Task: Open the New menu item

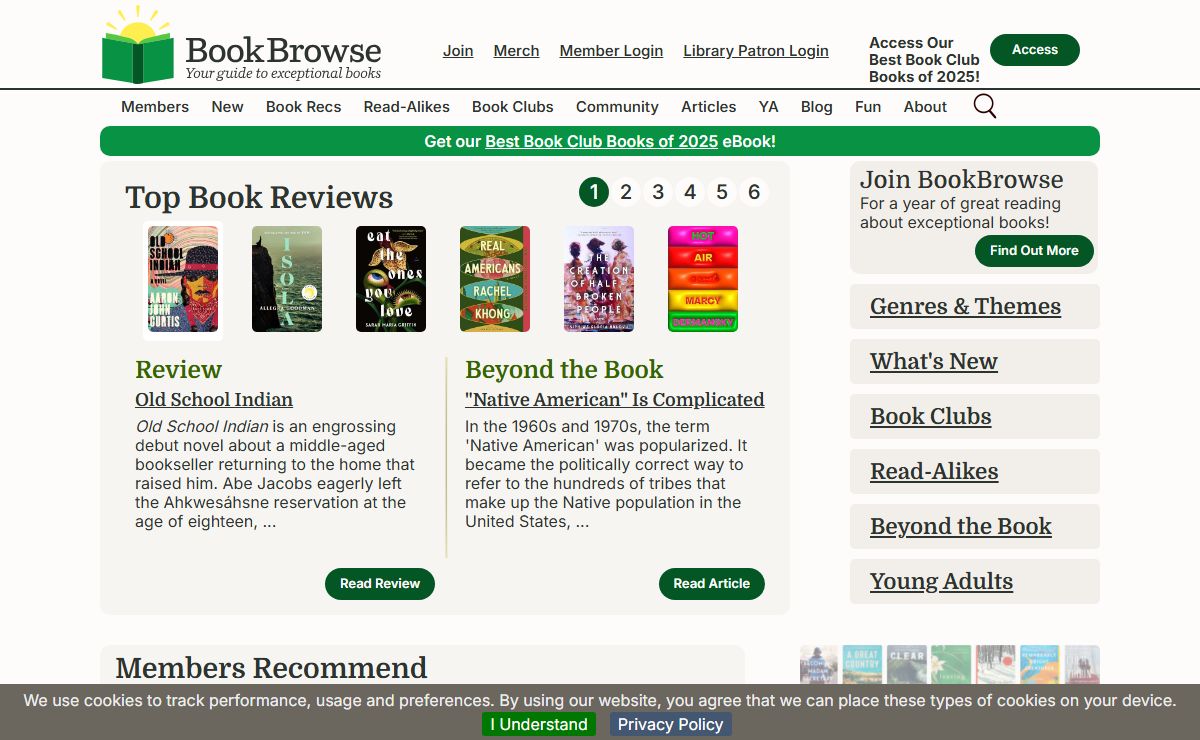Action: coord(227,107)
